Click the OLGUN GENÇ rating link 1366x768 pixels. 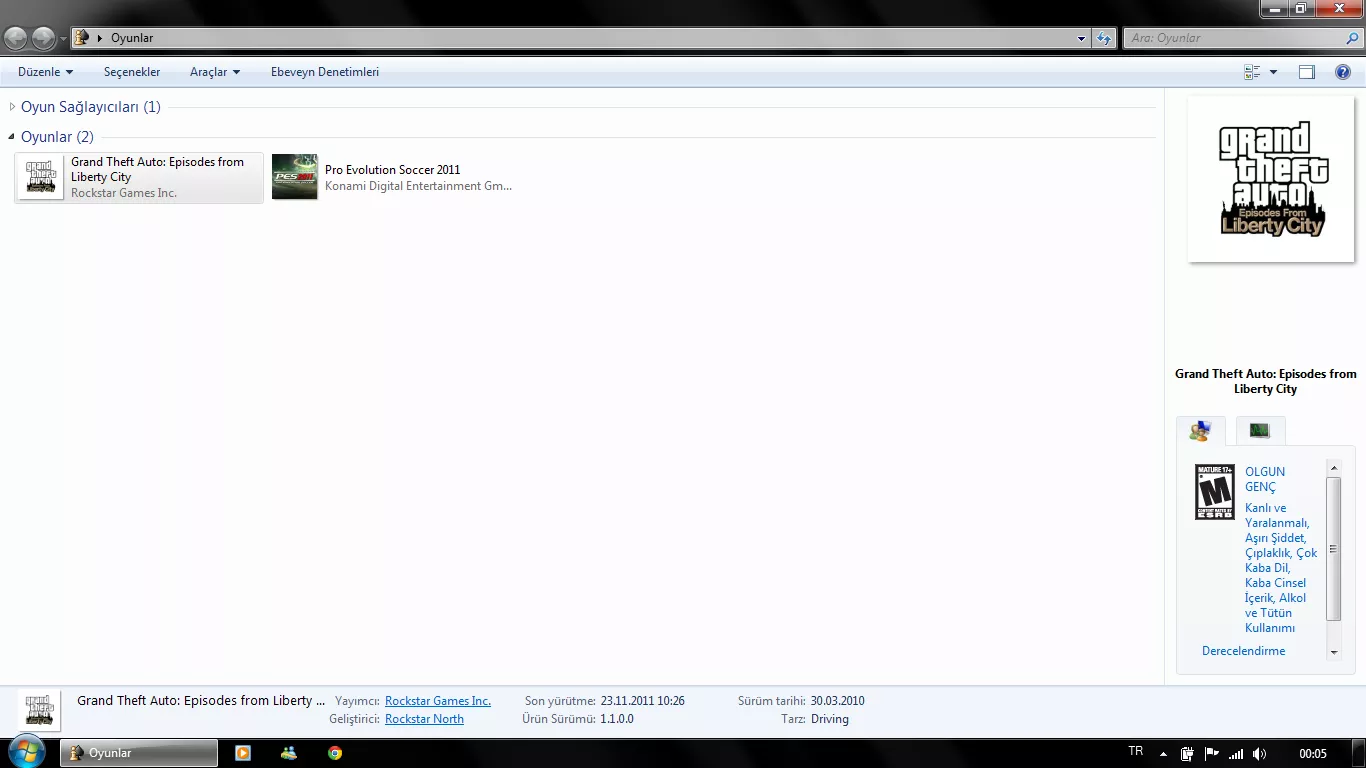point(1265,479)
